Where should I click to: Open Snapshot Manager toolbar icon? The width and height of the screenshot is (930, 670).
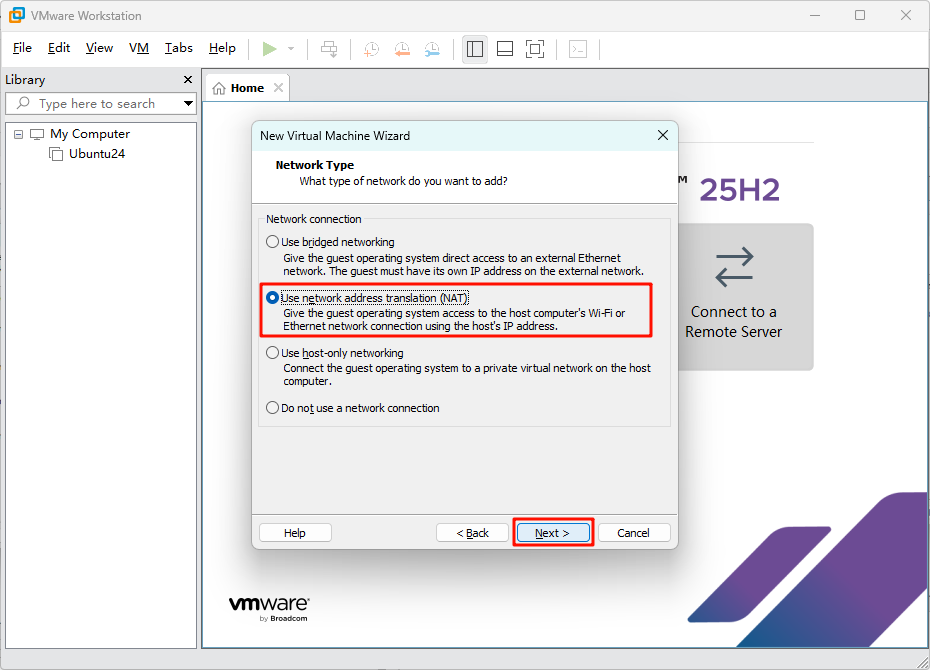[x=432, y=49]
